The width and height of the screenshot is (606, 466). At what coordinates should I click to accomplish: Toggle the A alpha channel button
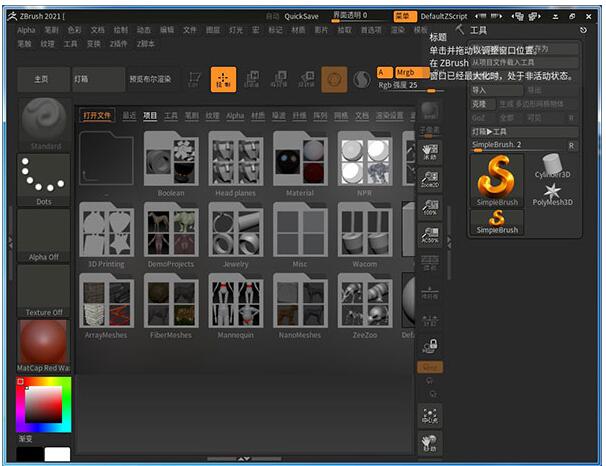pyautogui.click(x=384, y=72)
